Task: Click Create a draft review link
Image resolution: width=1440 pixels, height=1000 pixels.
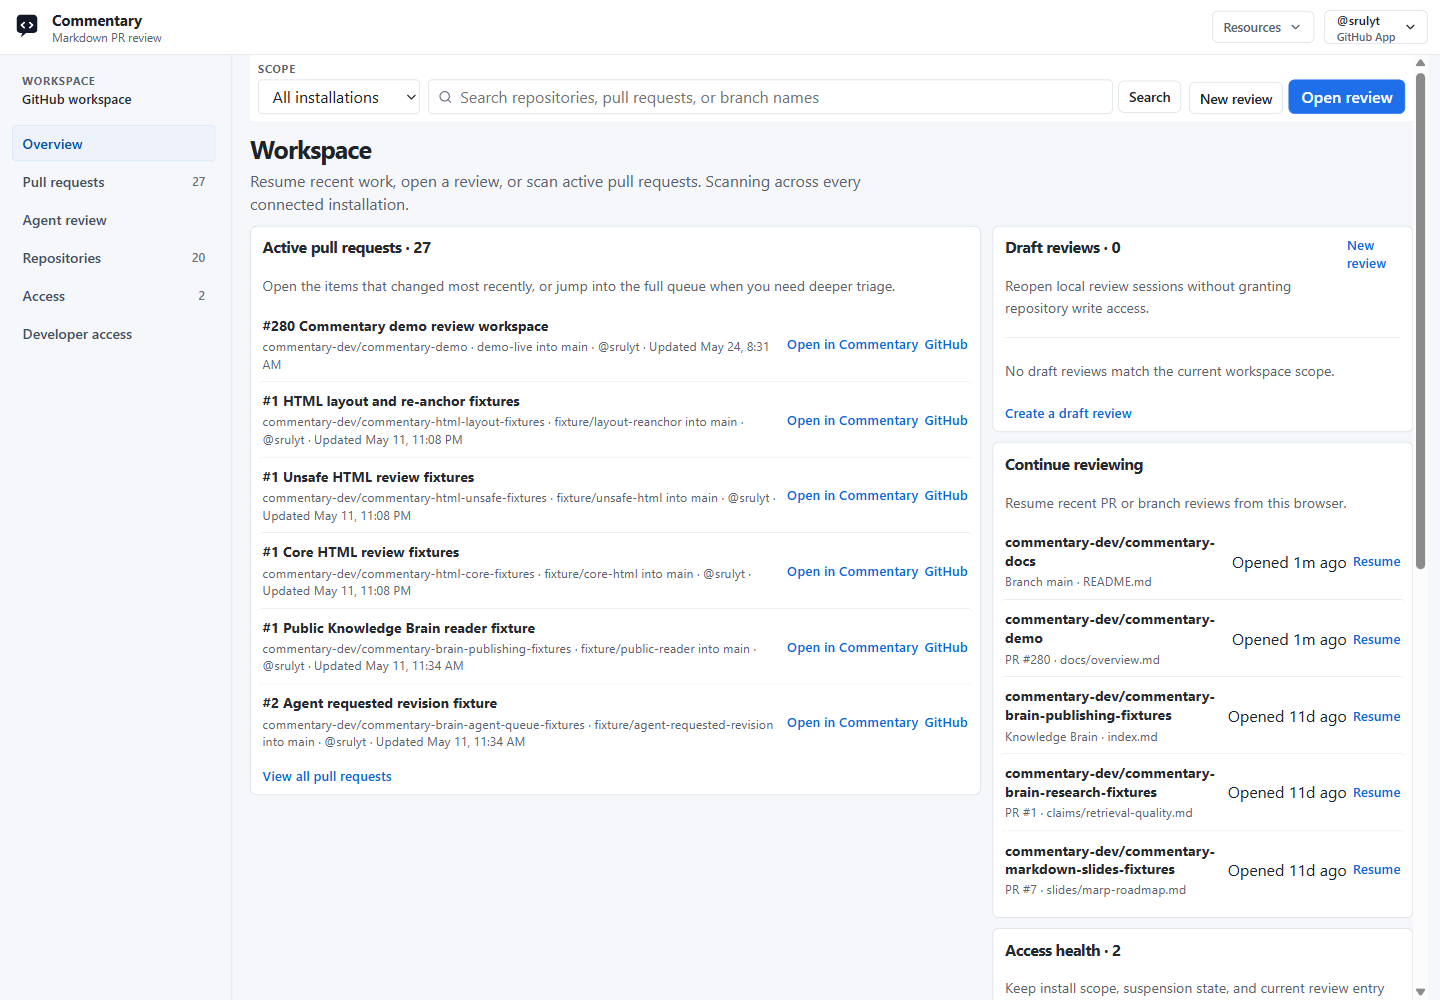Action: pos(1068,414)
